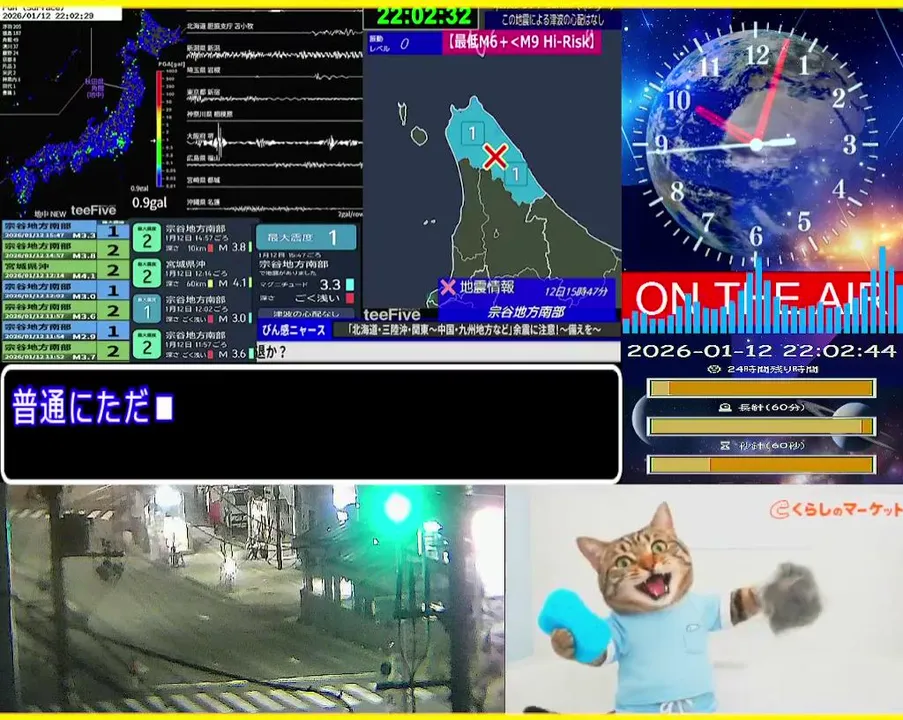The image size is (903, 720).
Task: Click the 秒針(60秒) progress bar
Action: tap(761, 464)
